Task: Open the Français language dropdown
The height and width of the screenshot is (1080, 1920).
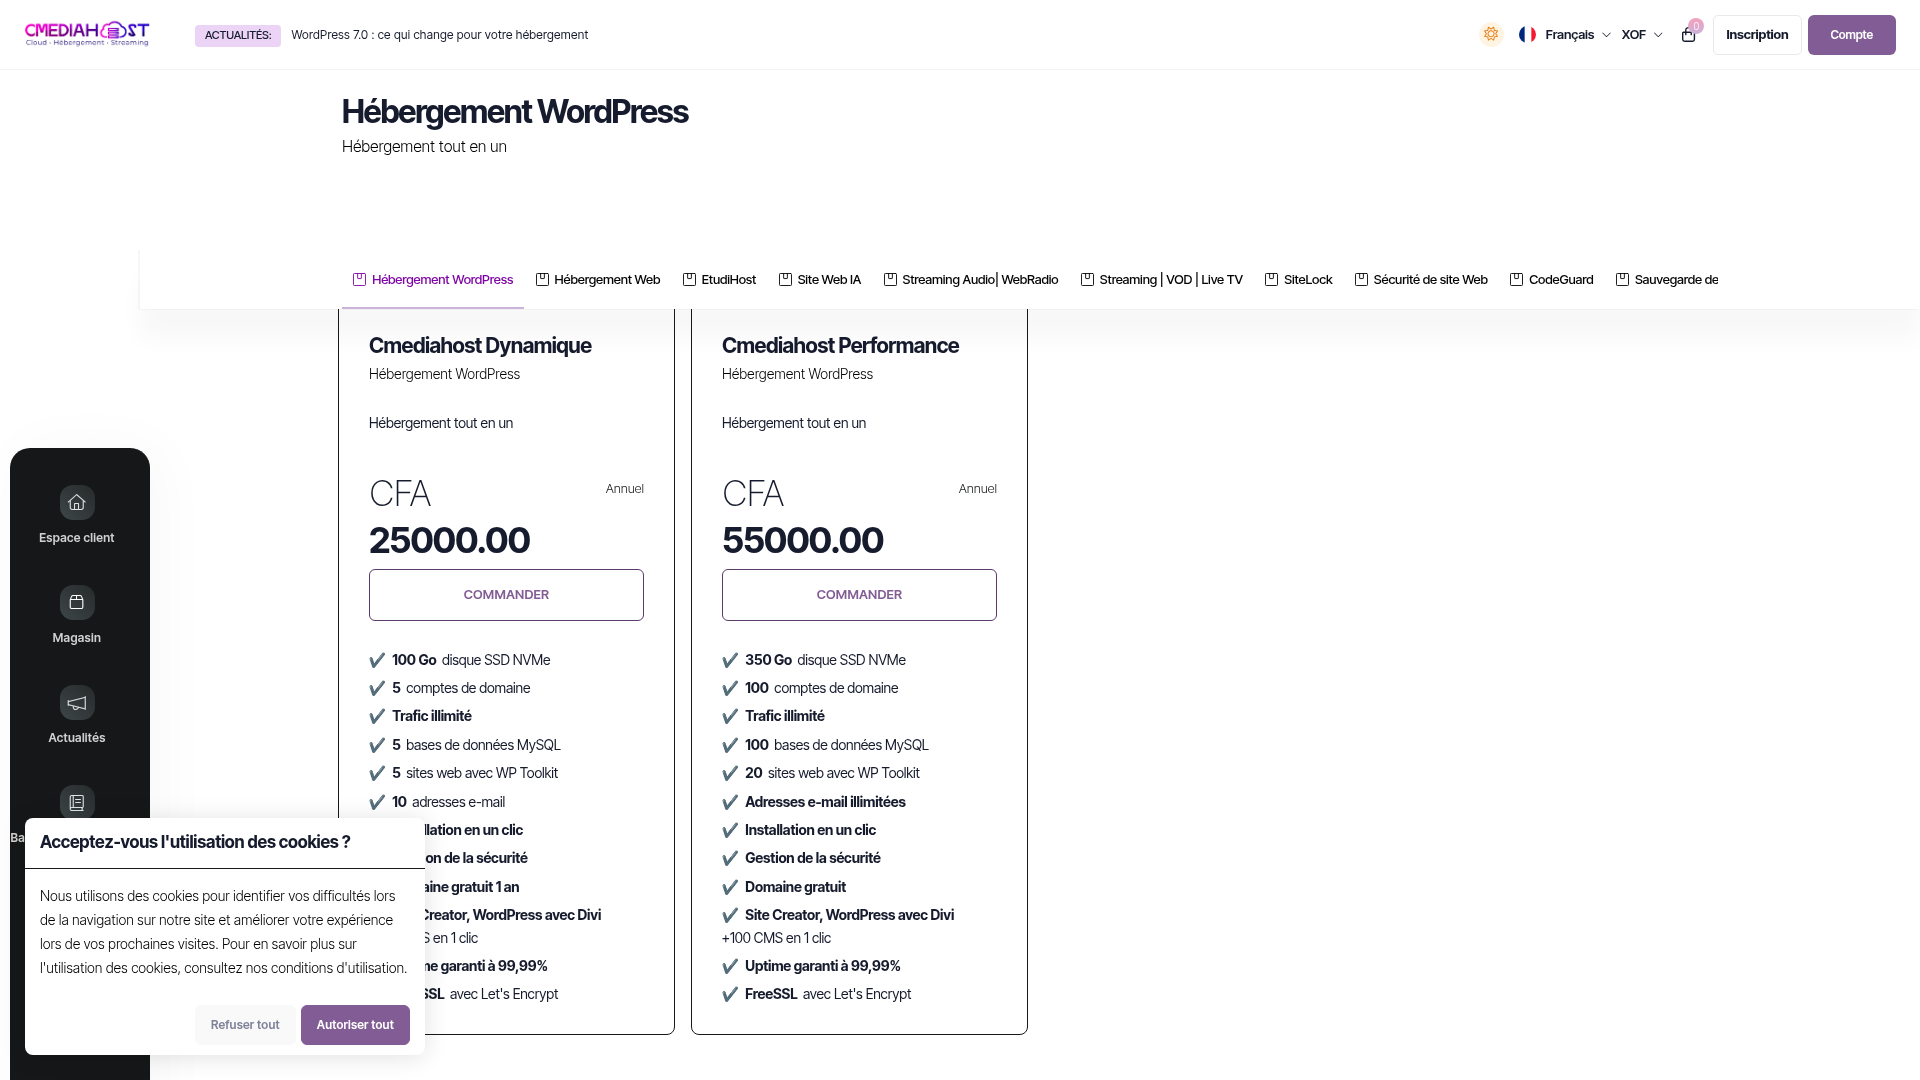Action: coord(1565,35)
